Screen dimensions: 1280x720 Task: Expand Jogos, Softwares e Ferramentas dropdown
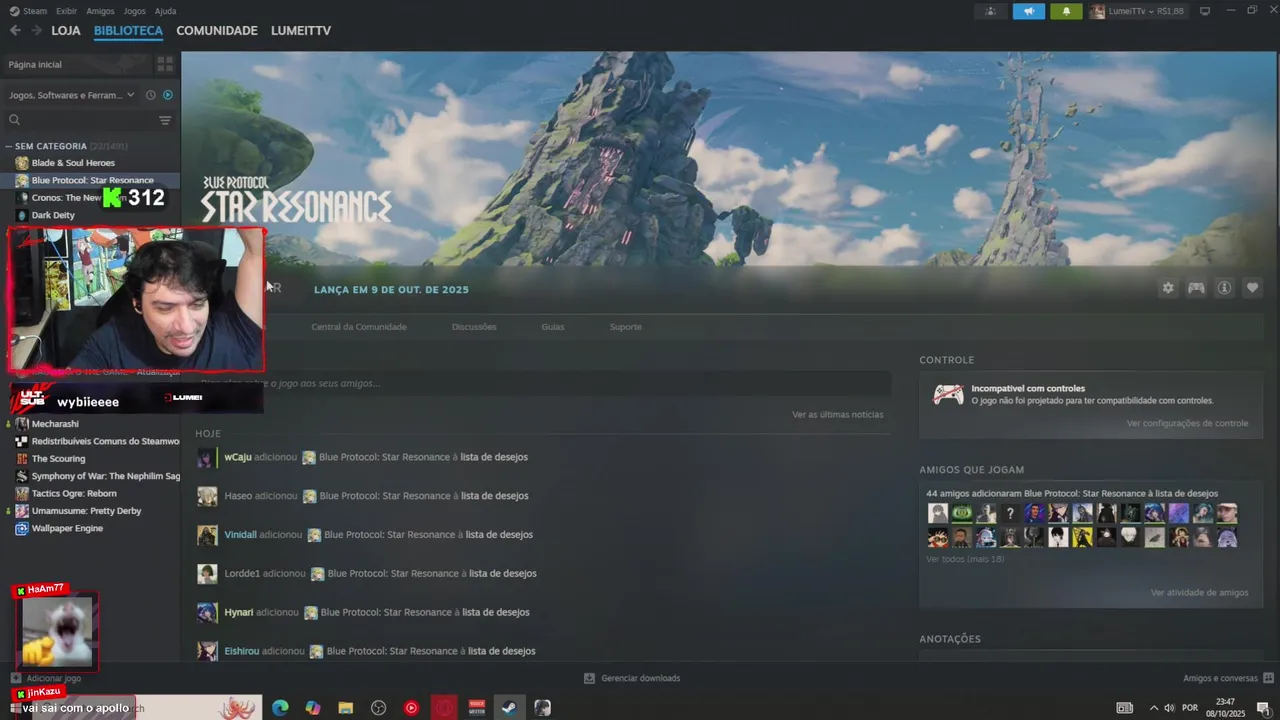pyautogui.click(x=72, y=95)
